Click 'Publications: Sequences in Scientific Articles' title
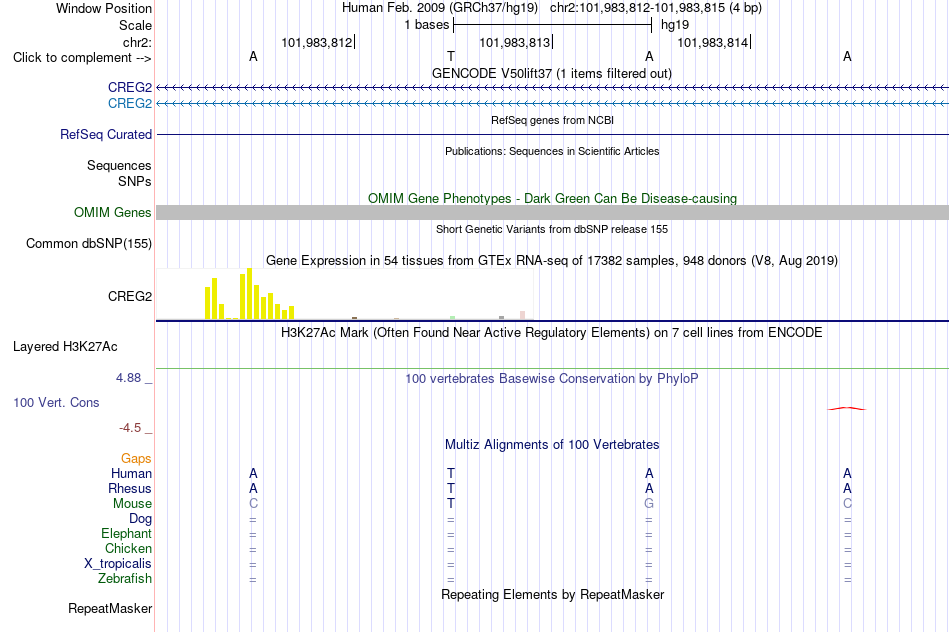 (x=552, y=151)
